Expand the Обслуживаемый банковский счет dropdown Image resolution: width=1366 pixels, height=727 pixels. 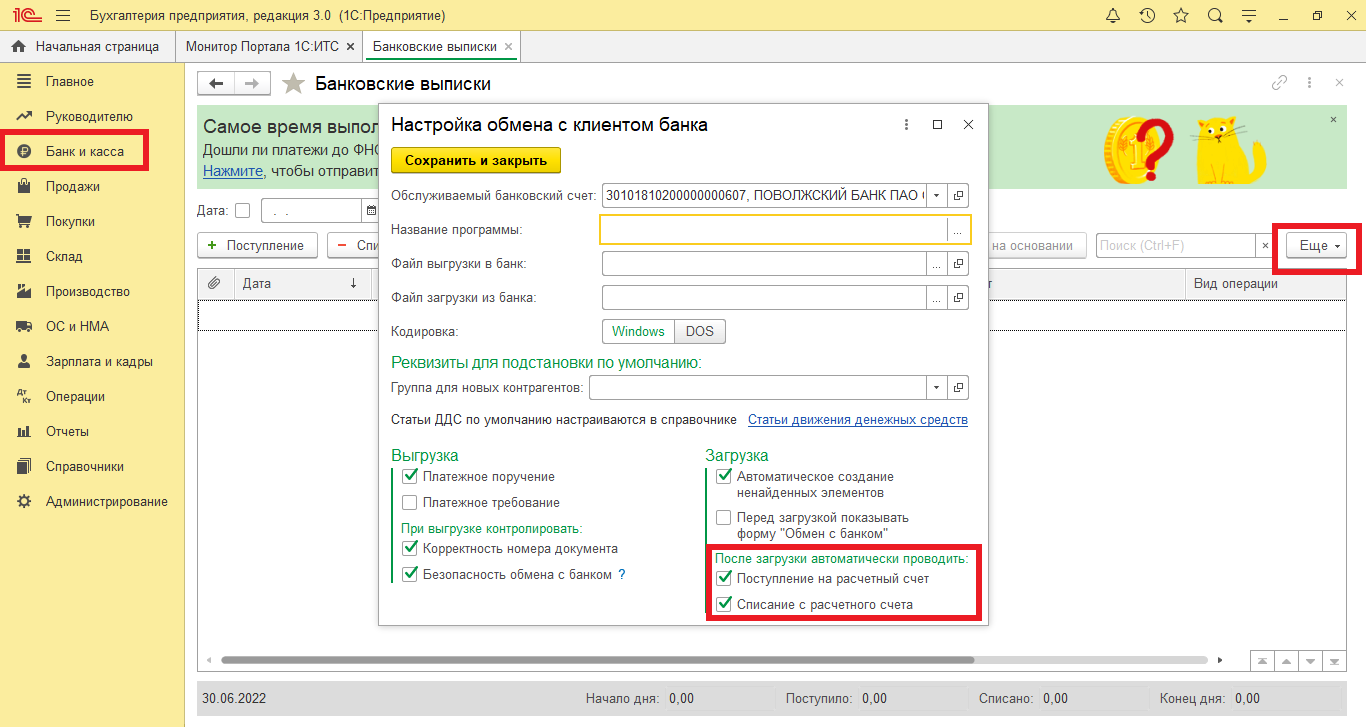[937, 195]
